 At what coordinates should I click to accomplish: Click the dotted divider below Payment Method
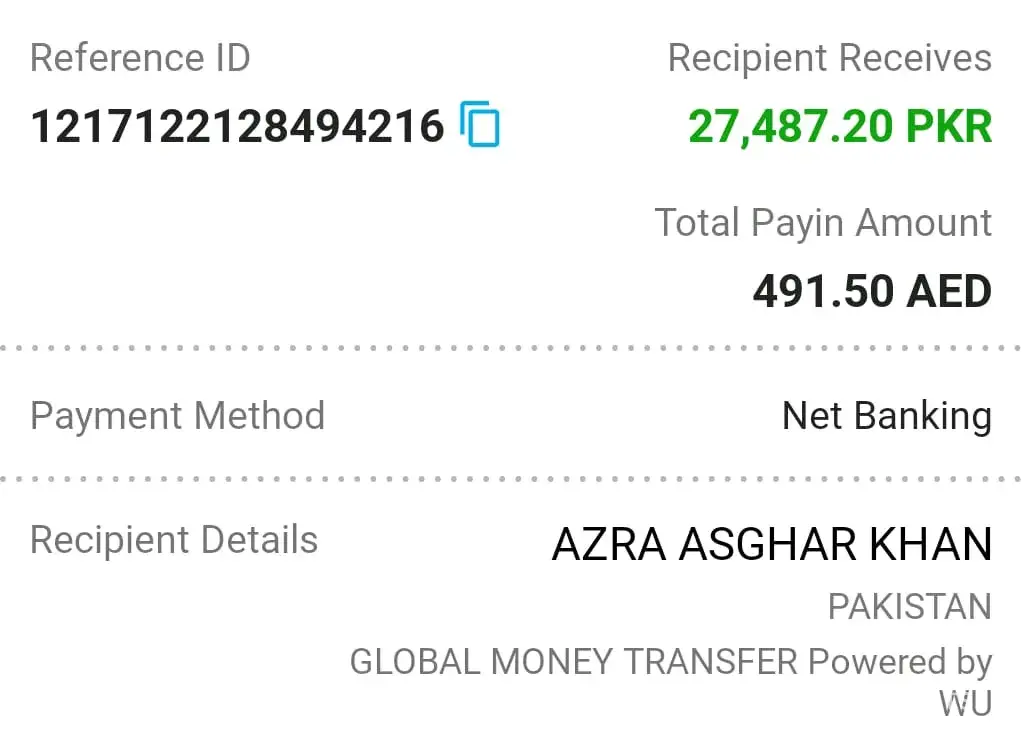coord(510,479)
